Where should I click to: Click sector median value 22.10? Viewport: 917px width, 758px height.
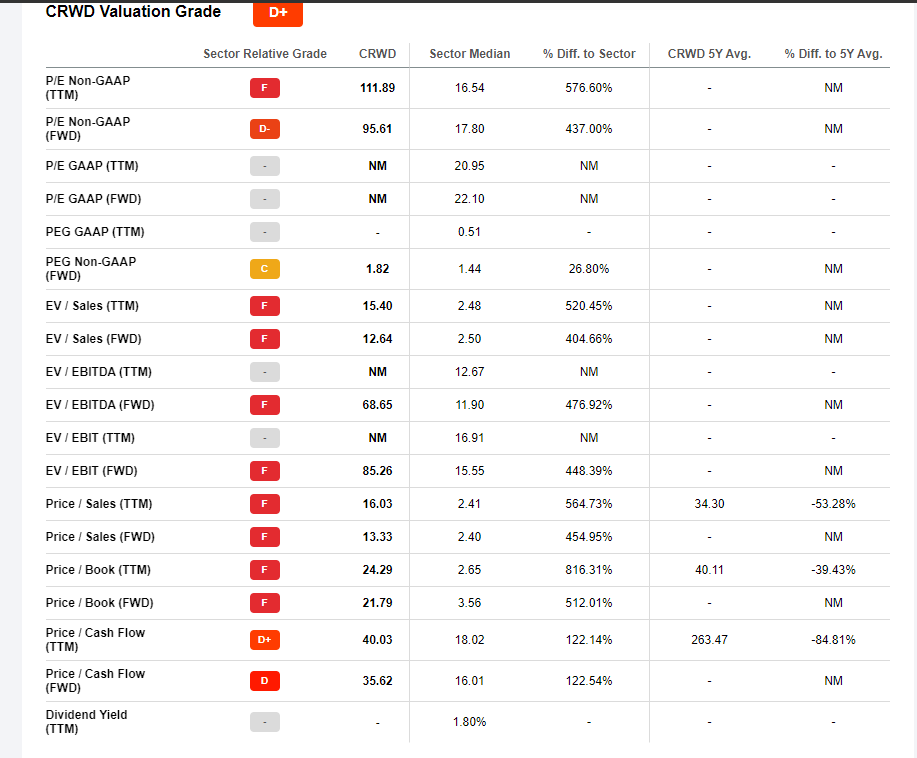(470, 199)
